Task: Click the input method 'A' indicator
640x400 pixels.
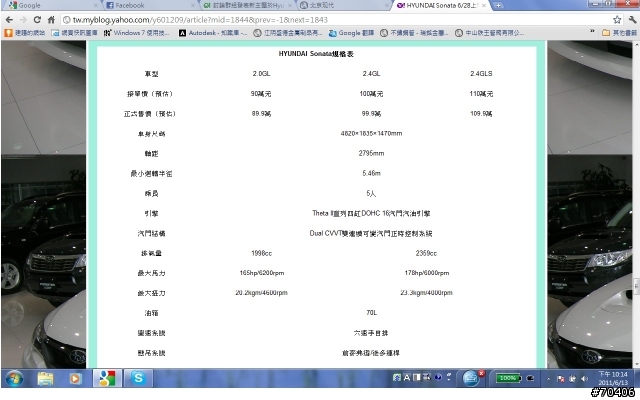Action: pyautogui.click(x=407, y=378)
